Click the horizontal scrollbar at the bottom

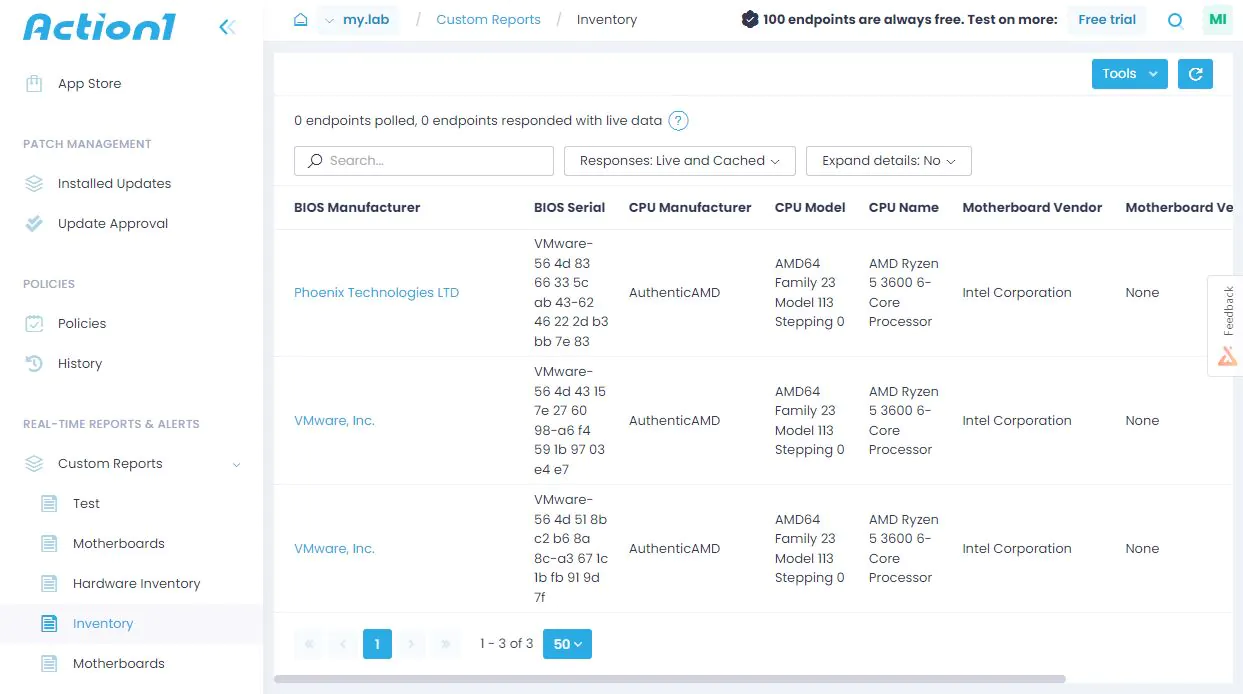pyautogui.click(x=669, y=679)
